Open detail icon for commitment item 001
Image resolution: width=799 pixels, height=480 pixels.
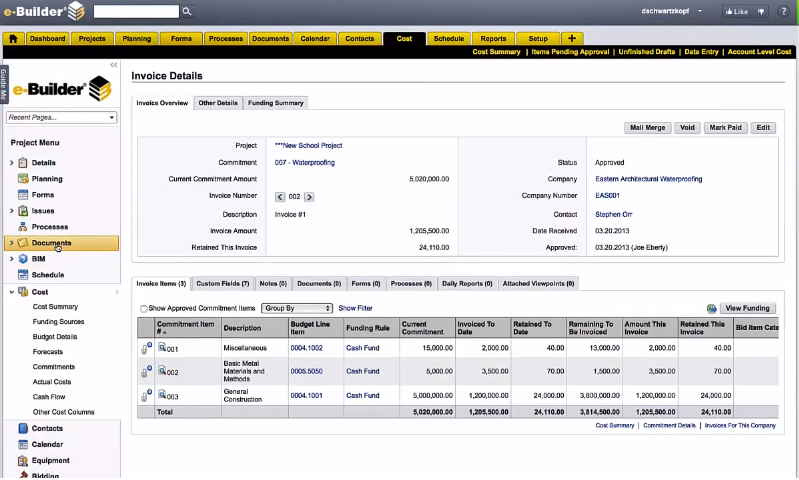162,347
